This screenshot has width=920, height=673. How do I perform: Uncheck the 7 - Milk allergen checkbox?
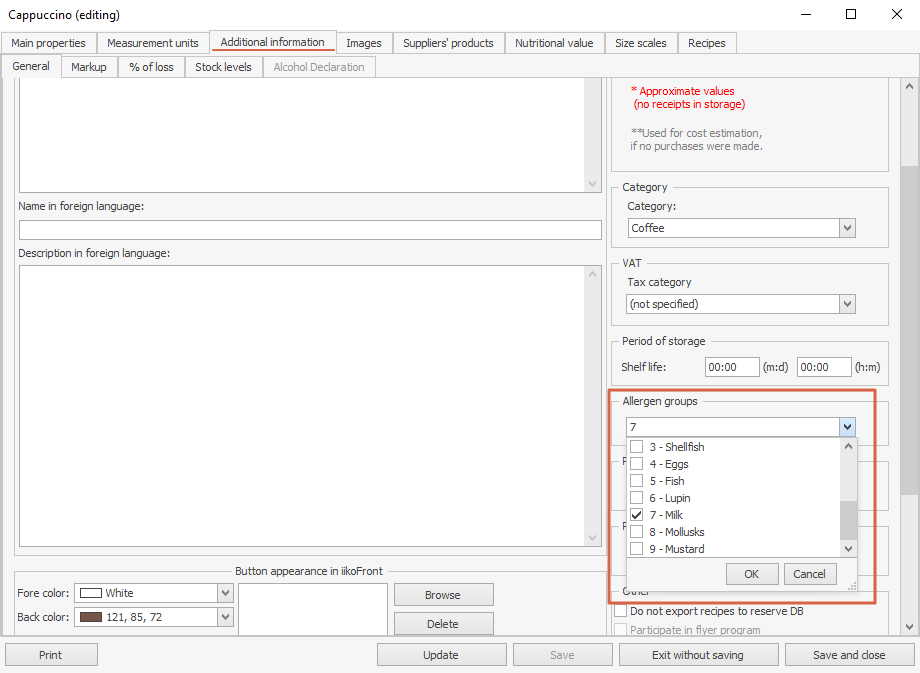636,515
